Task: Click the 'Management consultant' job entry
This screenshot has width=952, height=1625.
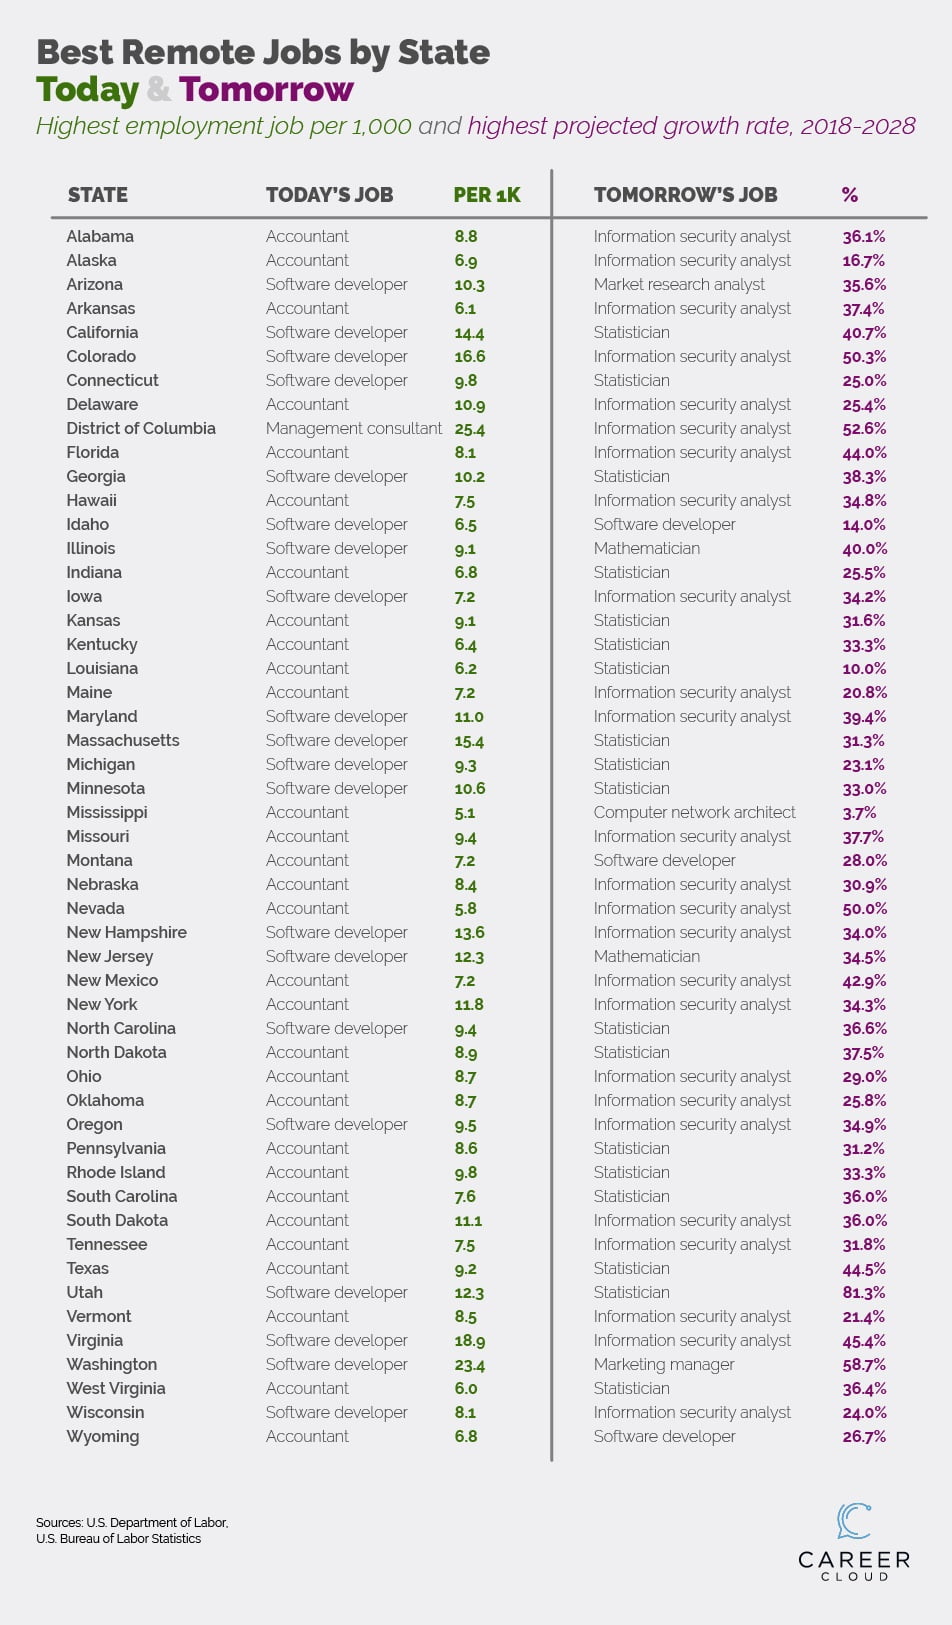Action: [x=354, y=428]
